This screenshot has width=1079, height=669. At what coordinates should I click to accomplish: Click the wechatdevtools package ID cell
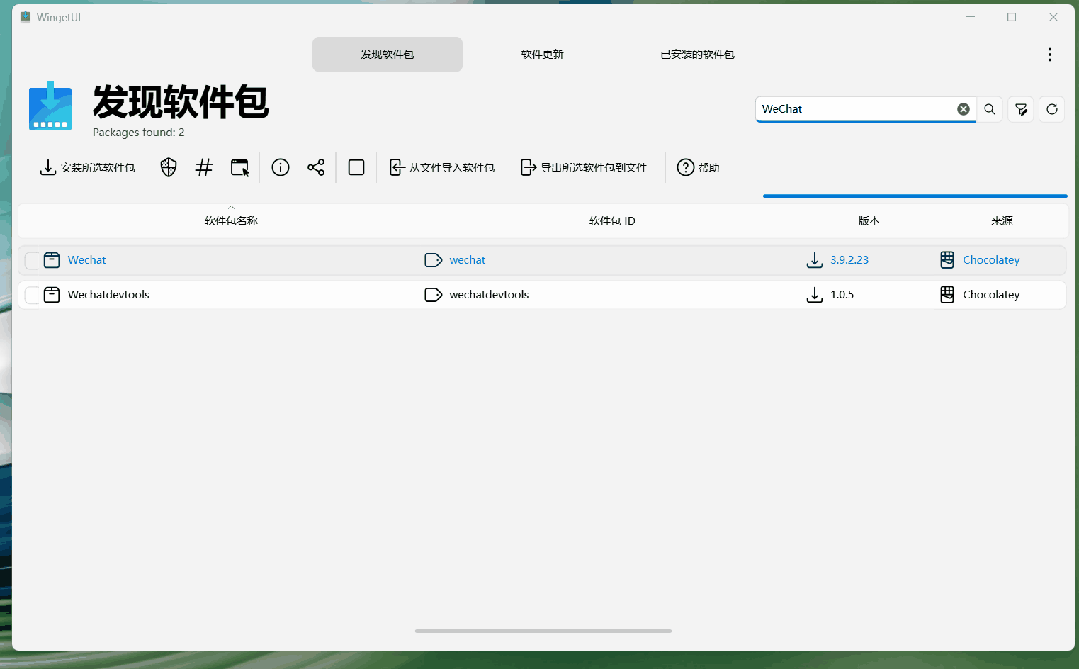click(x=489, y=295)
